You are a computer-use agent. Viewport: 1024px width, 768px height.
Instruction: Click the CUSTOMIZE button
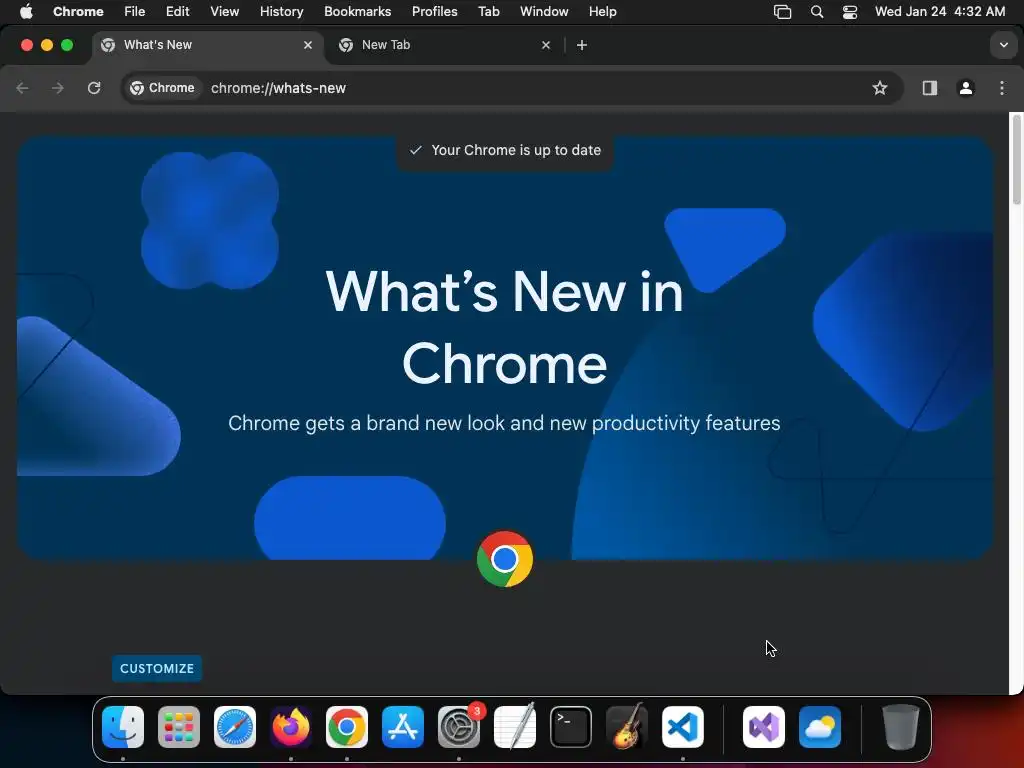(x=157, y=669)
